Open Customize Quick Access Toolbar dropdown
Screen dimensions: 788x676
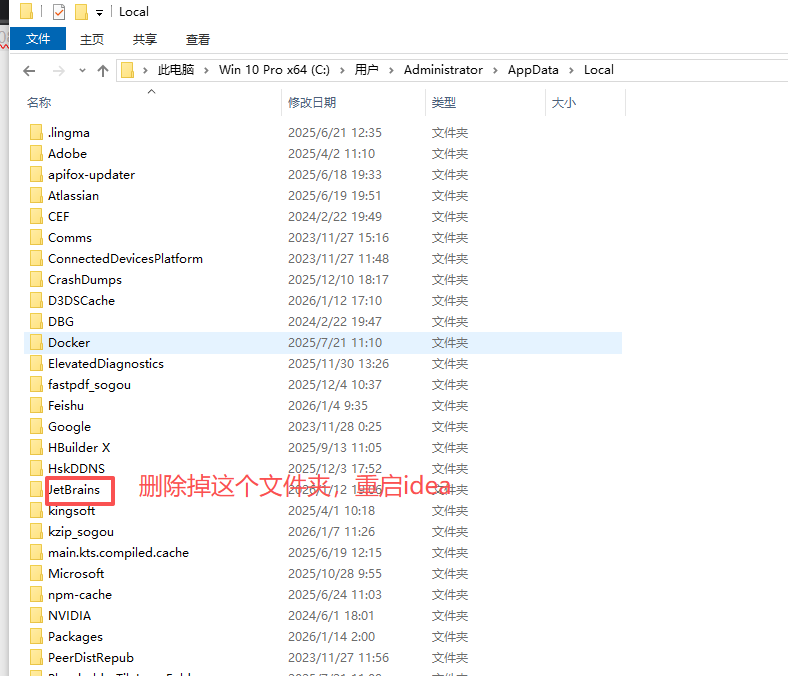click(100, 13)
